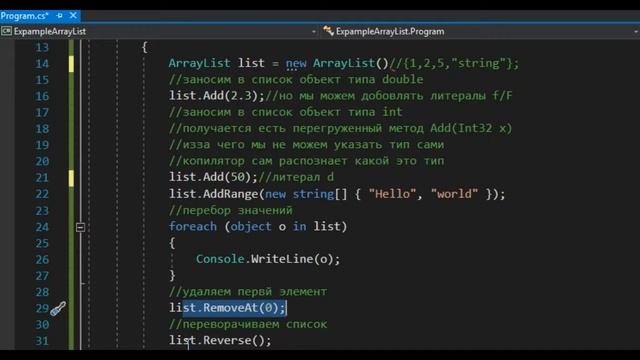Click the comment '//литерал d'
This screenshot has height=360, width=640.
tap(296, 177)
